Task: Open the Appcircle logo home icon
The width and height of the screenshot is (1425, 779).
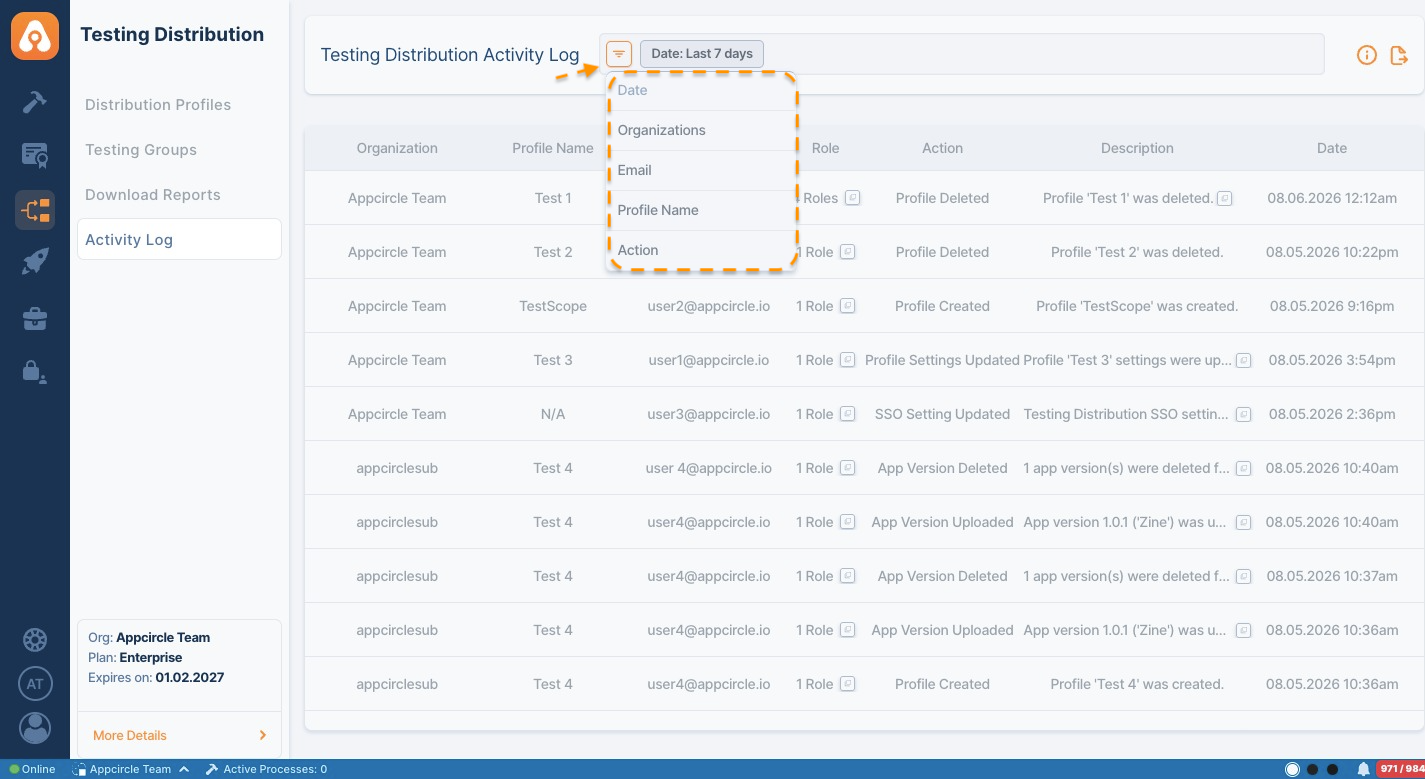Action: point(35,35)
